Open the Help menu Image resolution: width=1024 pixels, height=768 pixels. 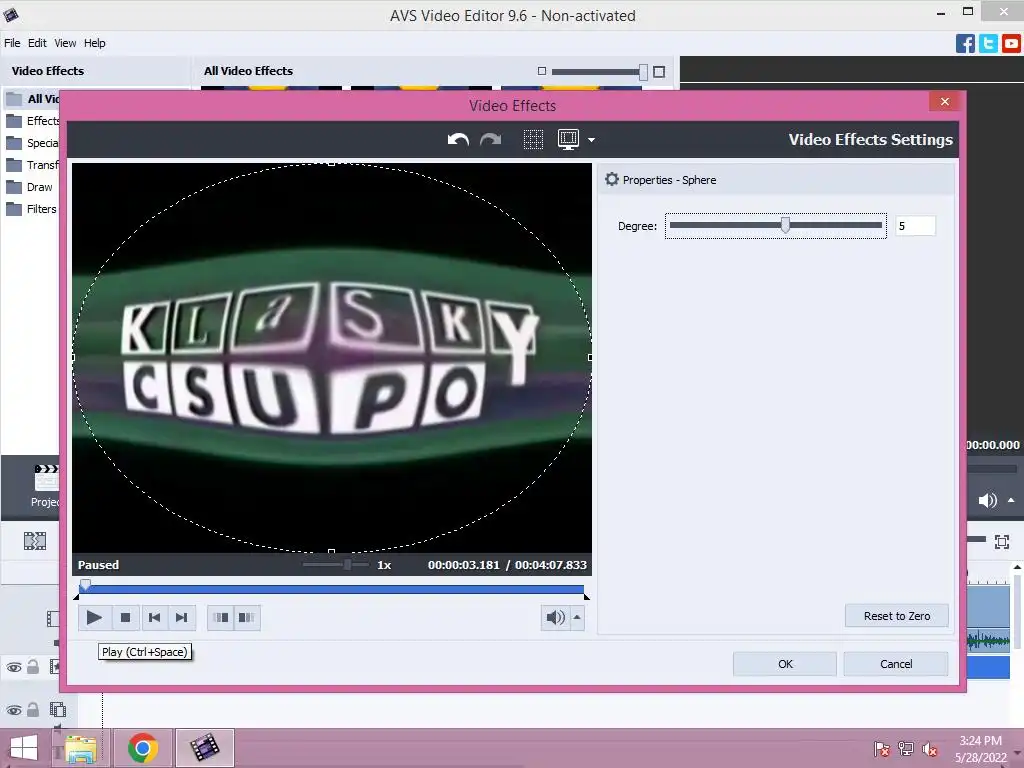[x=95, y=43]
